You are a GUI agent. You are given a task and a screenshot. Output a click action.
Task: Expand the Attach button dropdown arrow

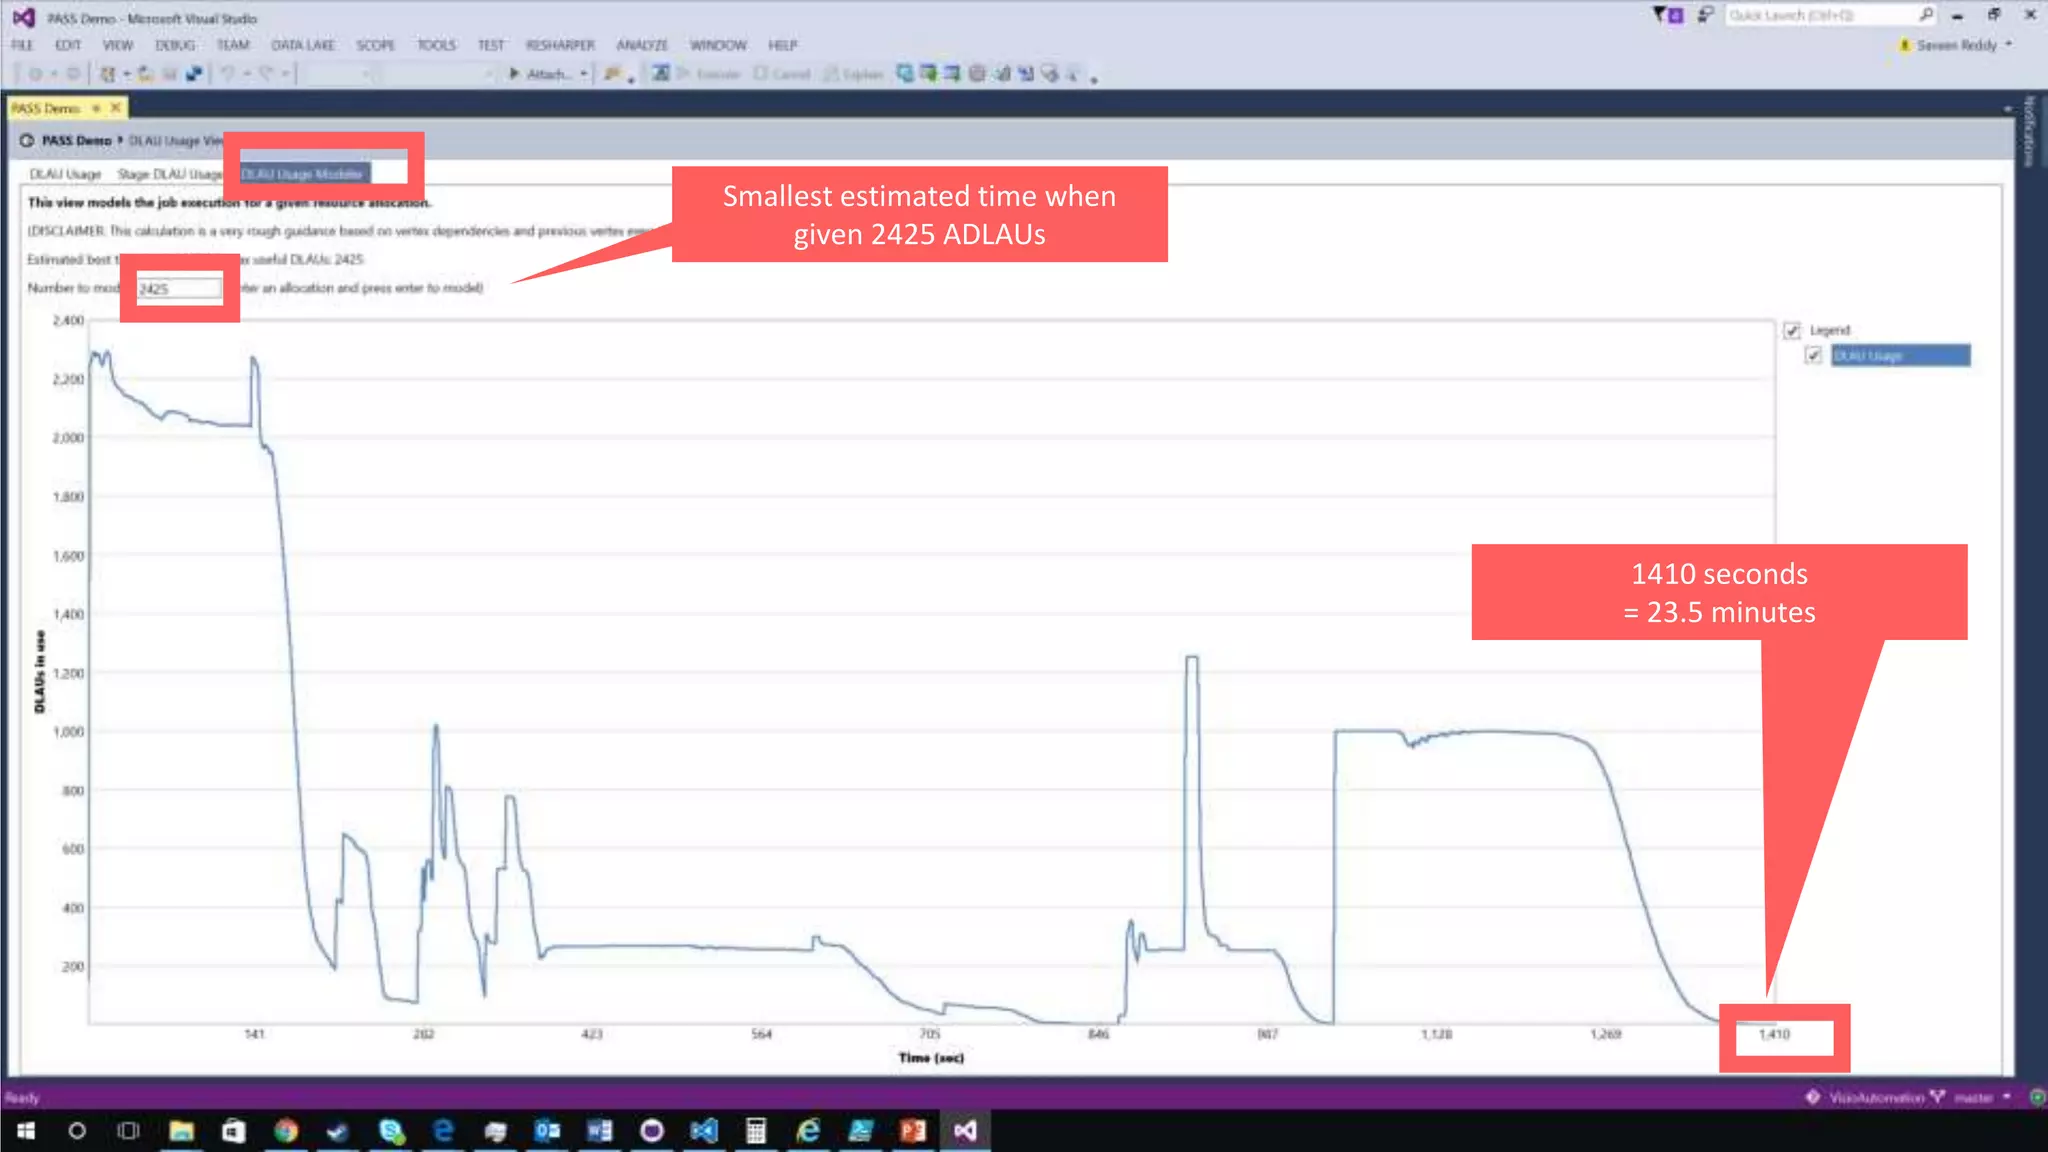pyautogui.click(x=584, y=73)
